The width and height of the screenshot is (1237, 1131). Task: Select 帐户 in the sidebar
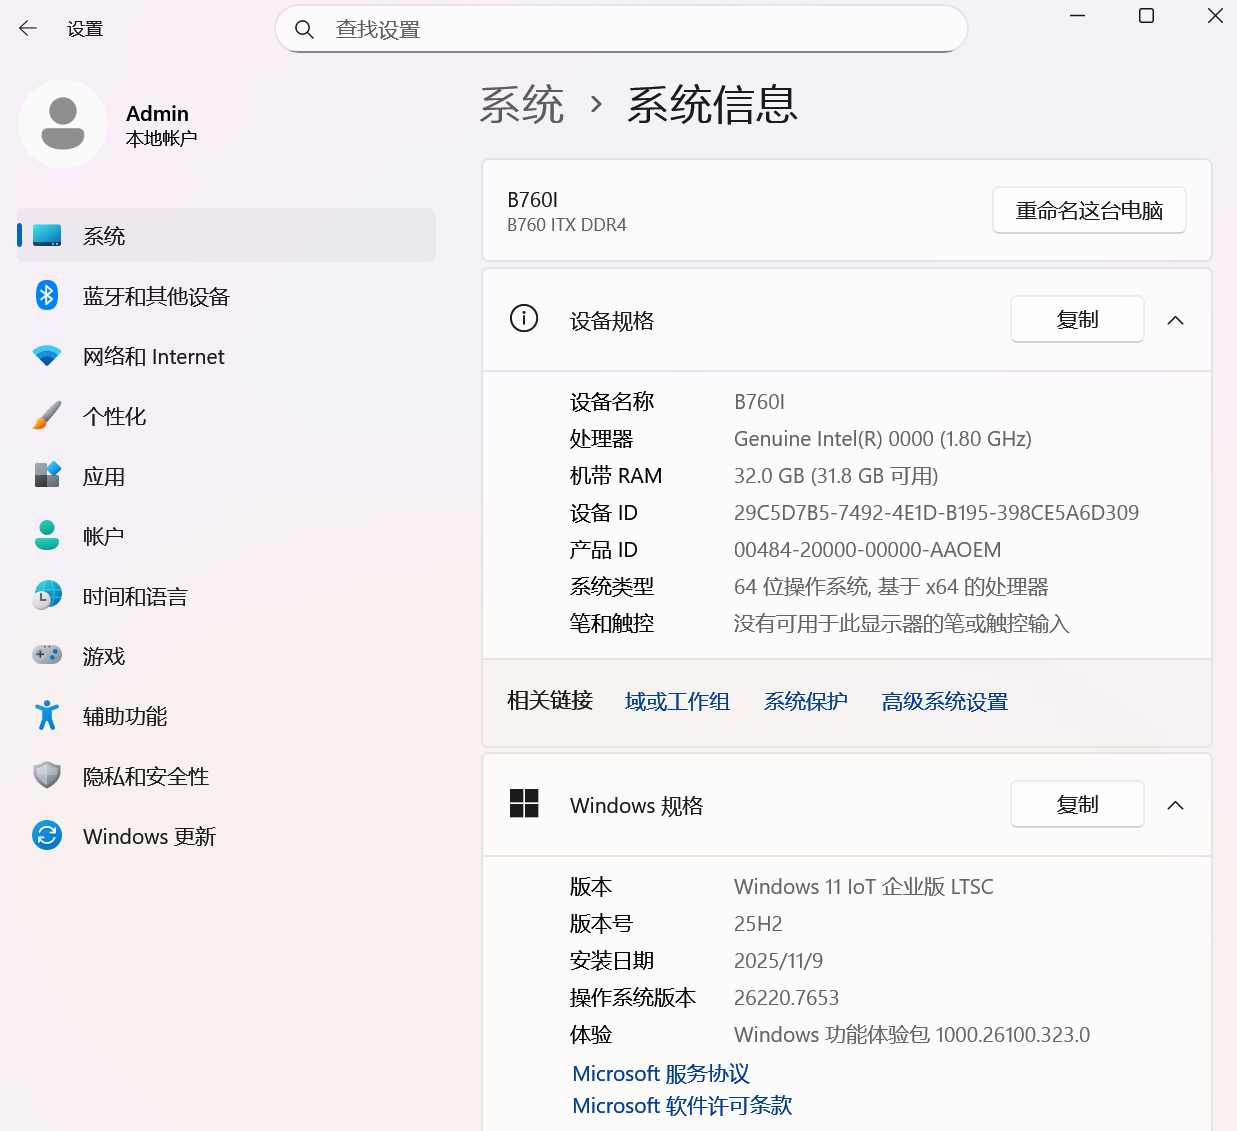104,537
